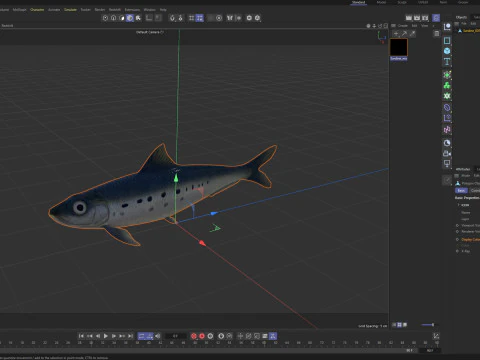The height and width of the screenshot is (360, 480).
Task: Add a Cube primitive from the palette
Action: 447,51
